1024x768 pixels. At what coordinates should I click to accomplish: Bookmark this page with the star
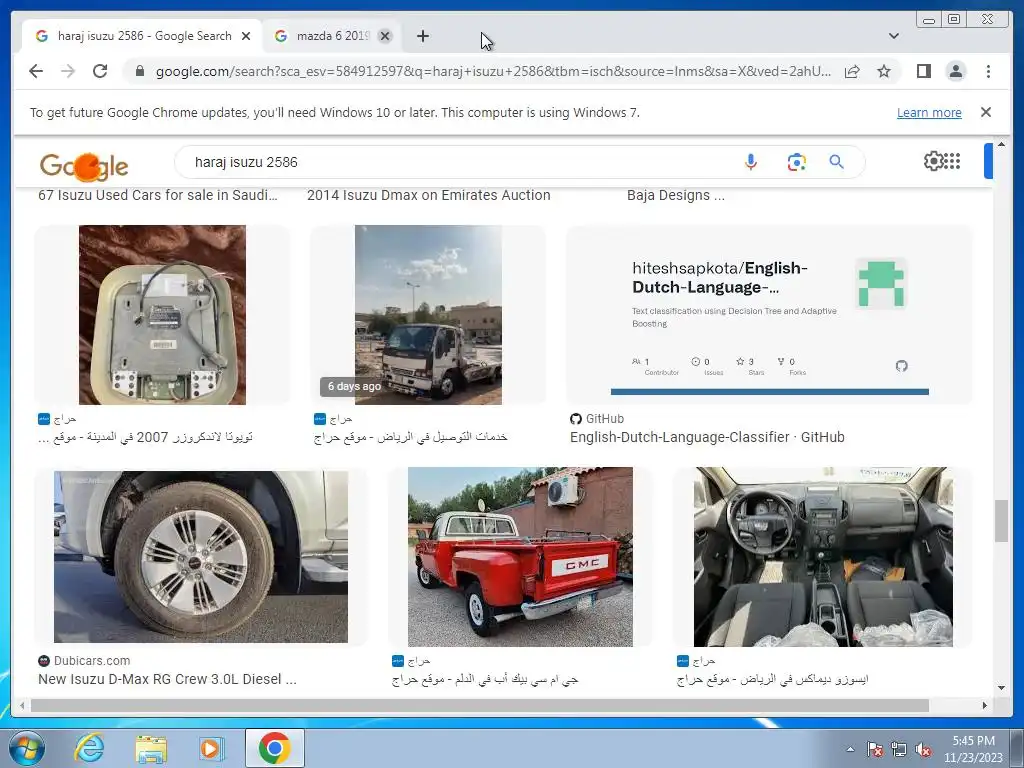click(884, 71)
